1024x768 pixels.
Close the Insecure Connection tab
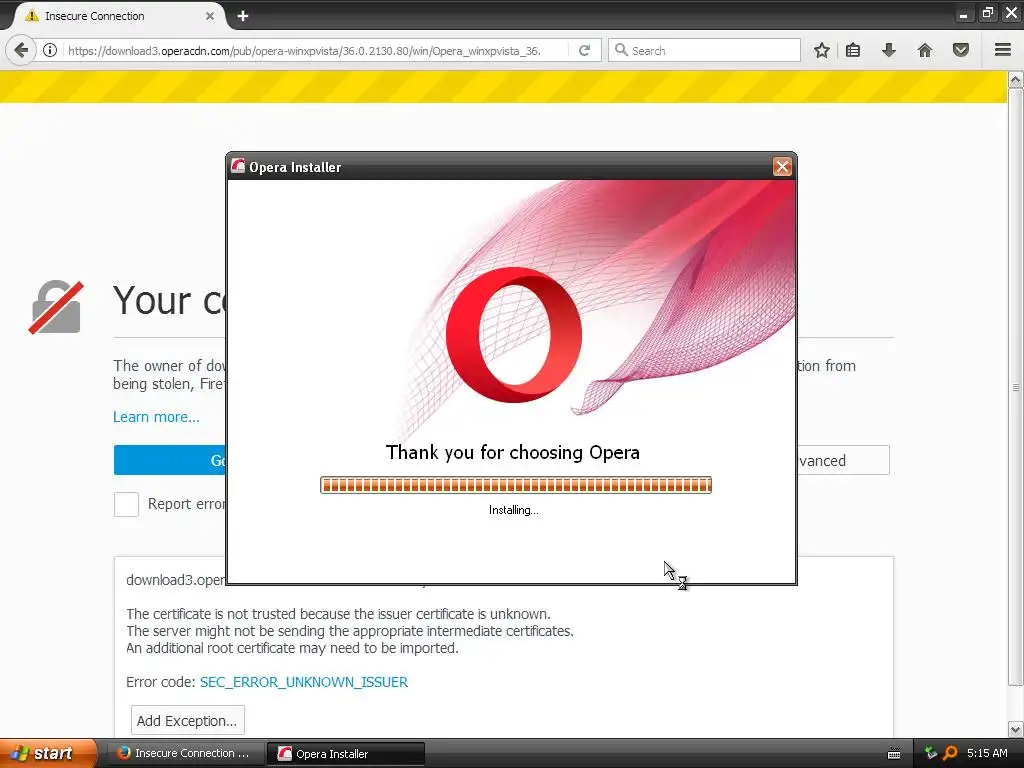[x=210, y=16]
